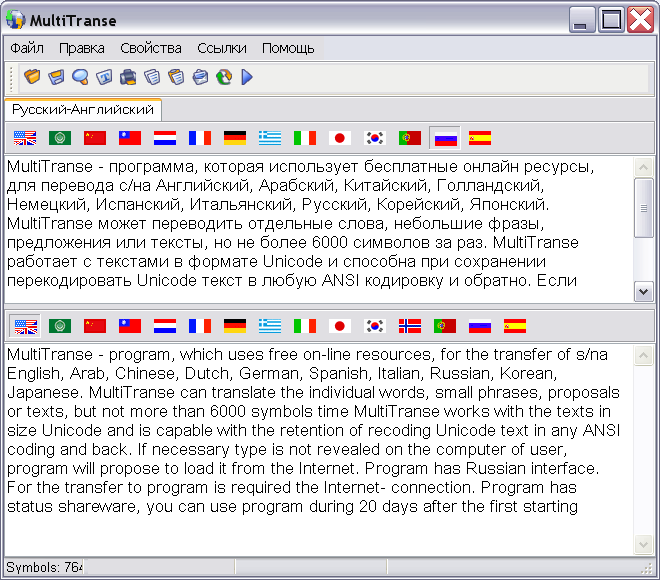Set target language to Greek flag
The height and width of the screenshot is (580, 660).
tap(270, 326)
